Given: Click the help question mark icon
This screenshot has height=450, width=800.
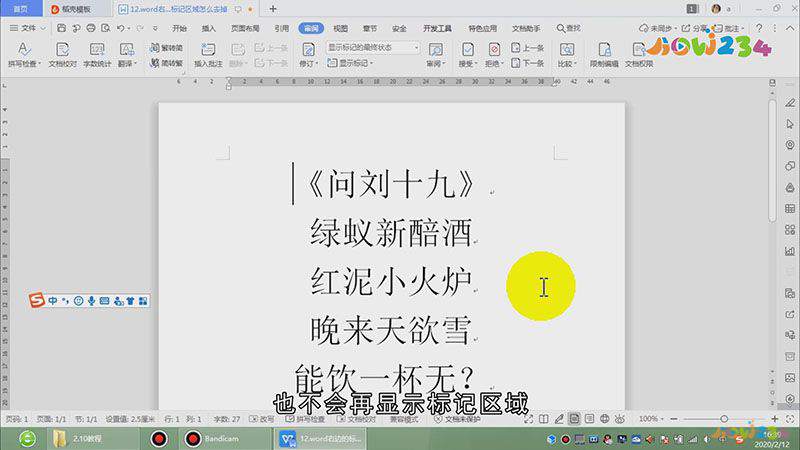Looking at the screenshot, I should click(759, 28).
